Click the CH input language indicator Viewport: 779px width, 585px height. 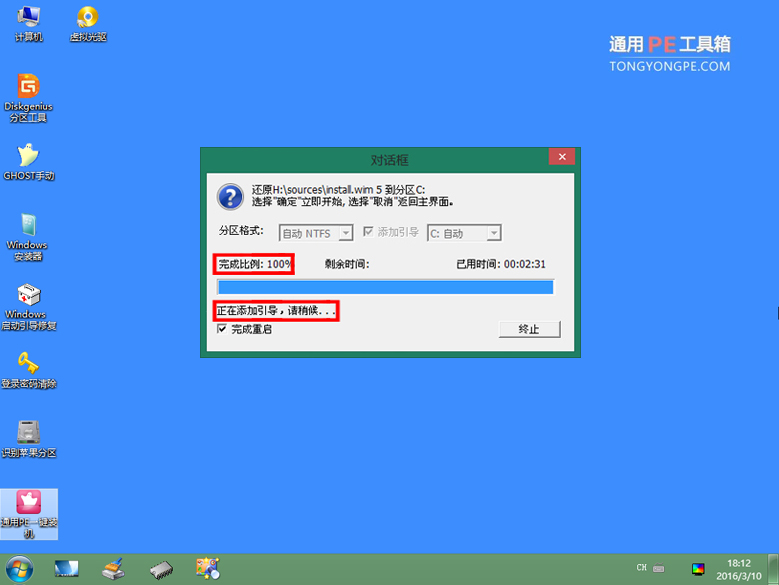pos(641,567)
